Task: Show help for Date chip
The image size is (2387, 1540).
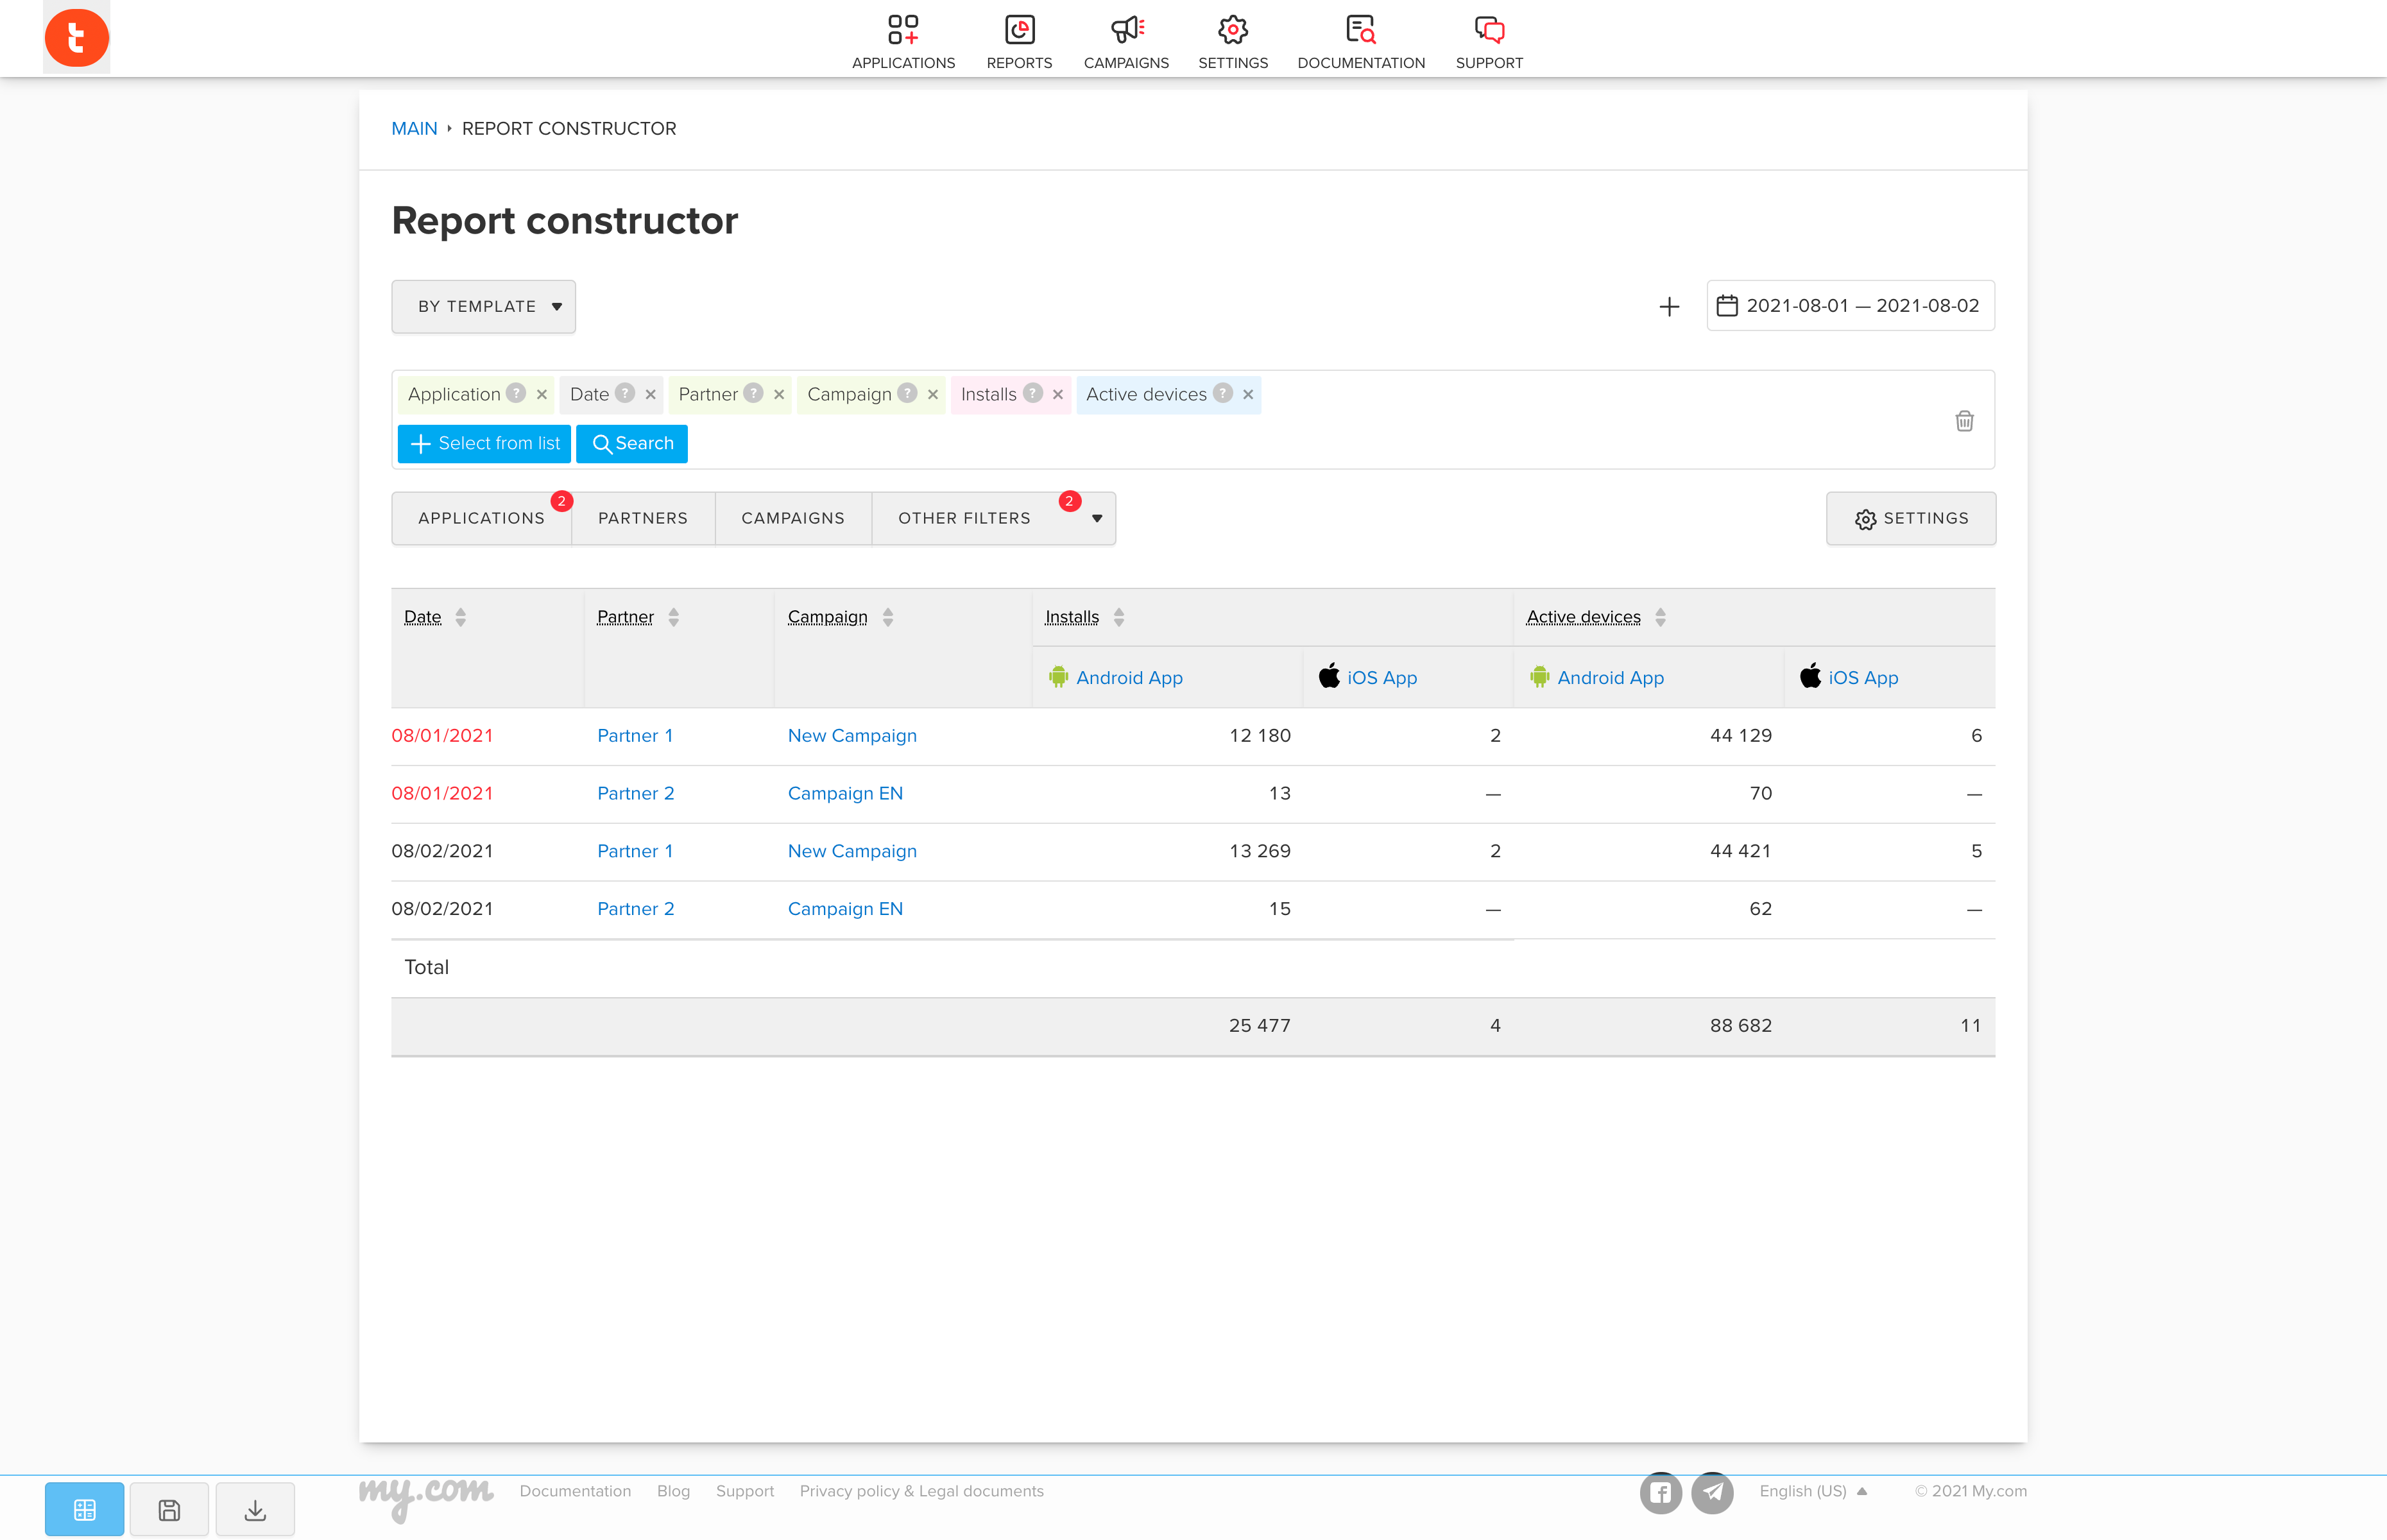Action: click(x=625, y=393)
